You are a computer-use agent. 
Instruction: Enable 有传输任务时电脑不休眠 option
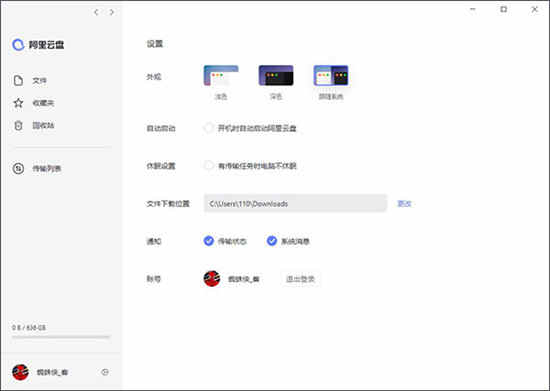pos(209,166)
